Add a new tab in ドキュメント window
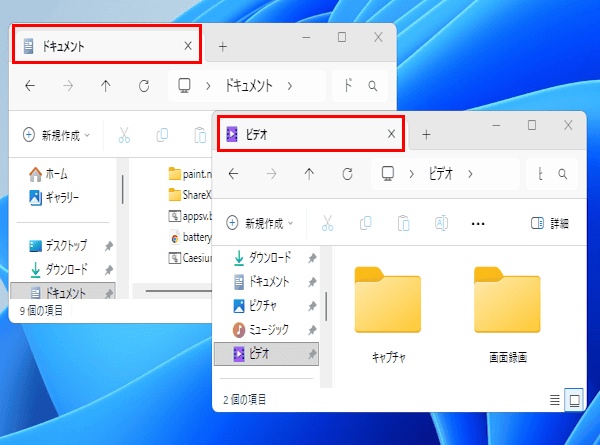Screen dimensions: 600x445 (x=223, y=47)
